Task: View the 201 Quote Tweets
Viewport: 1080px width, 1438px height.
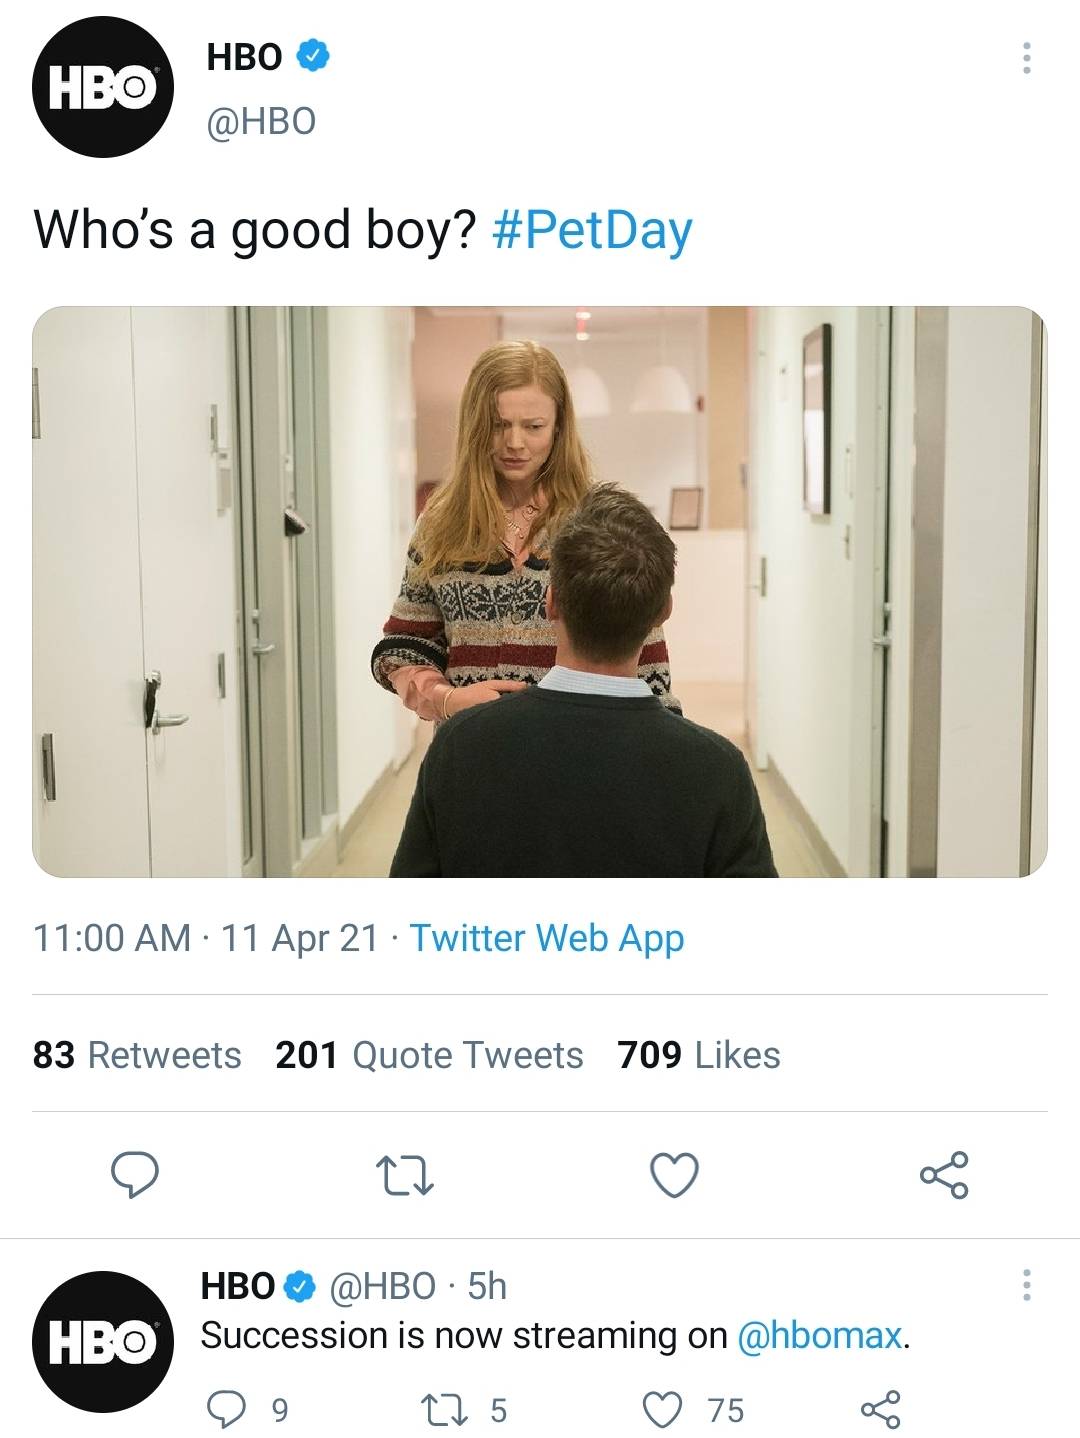Action: [x=430, y=1054]
